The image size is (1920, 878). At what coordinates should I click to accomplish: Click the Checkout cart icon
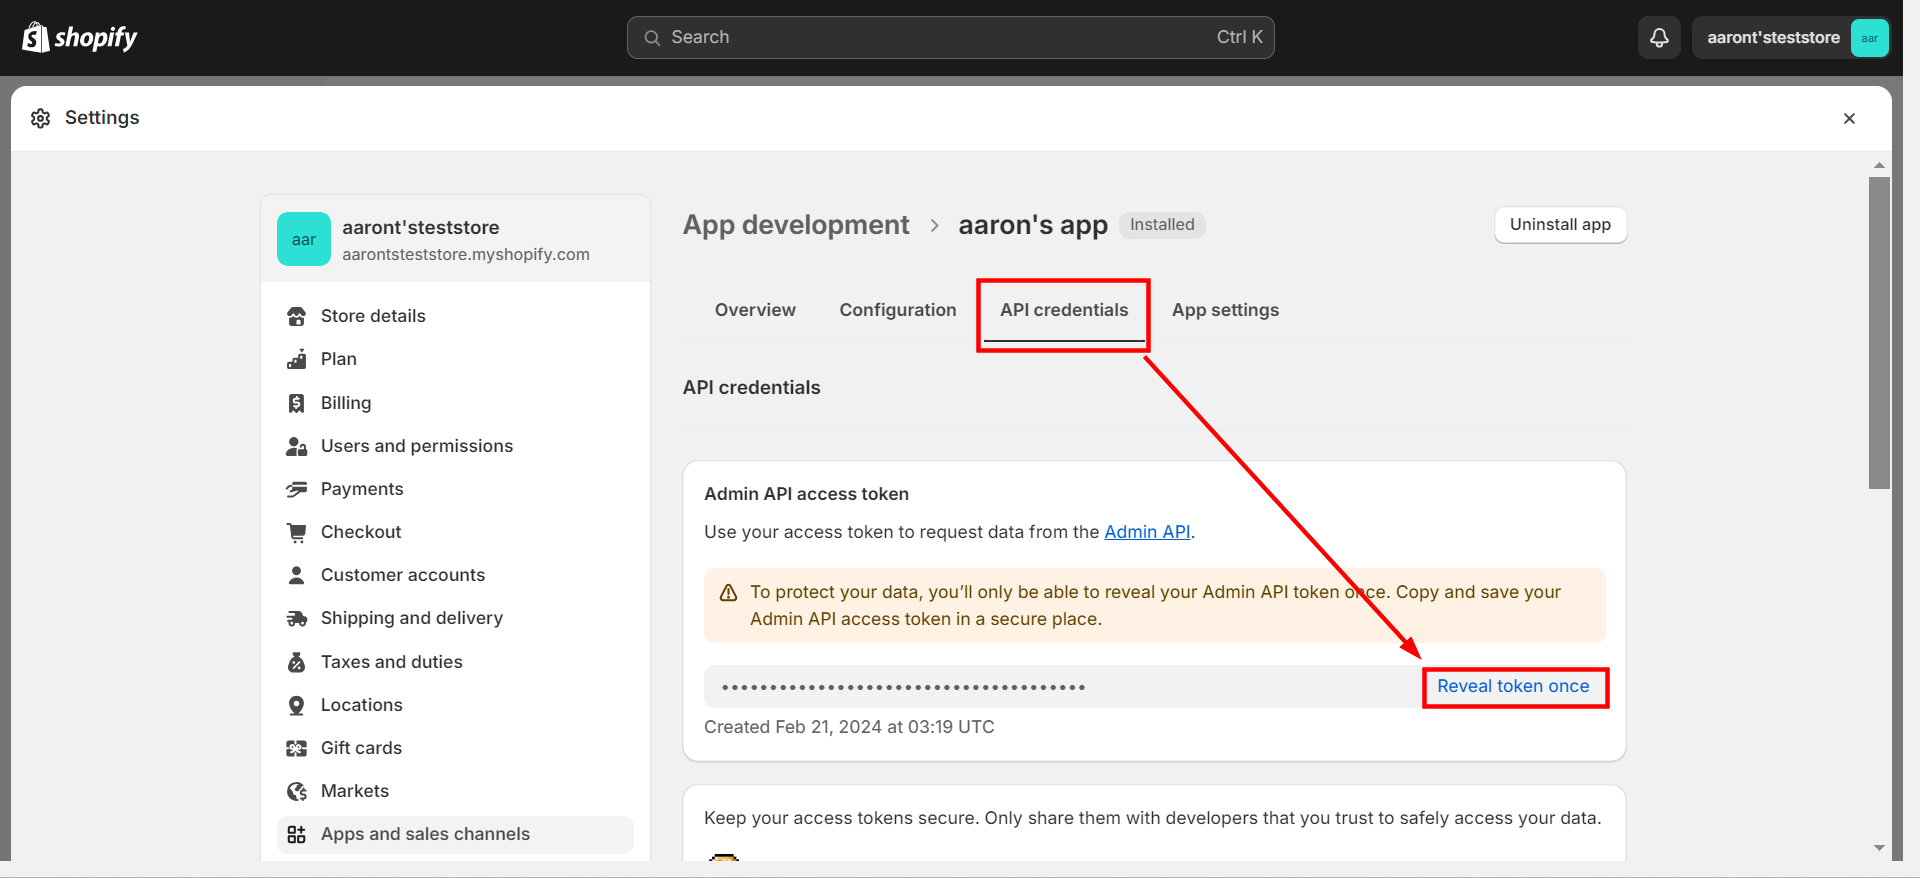pyautogui.click(x=297, y=532)
